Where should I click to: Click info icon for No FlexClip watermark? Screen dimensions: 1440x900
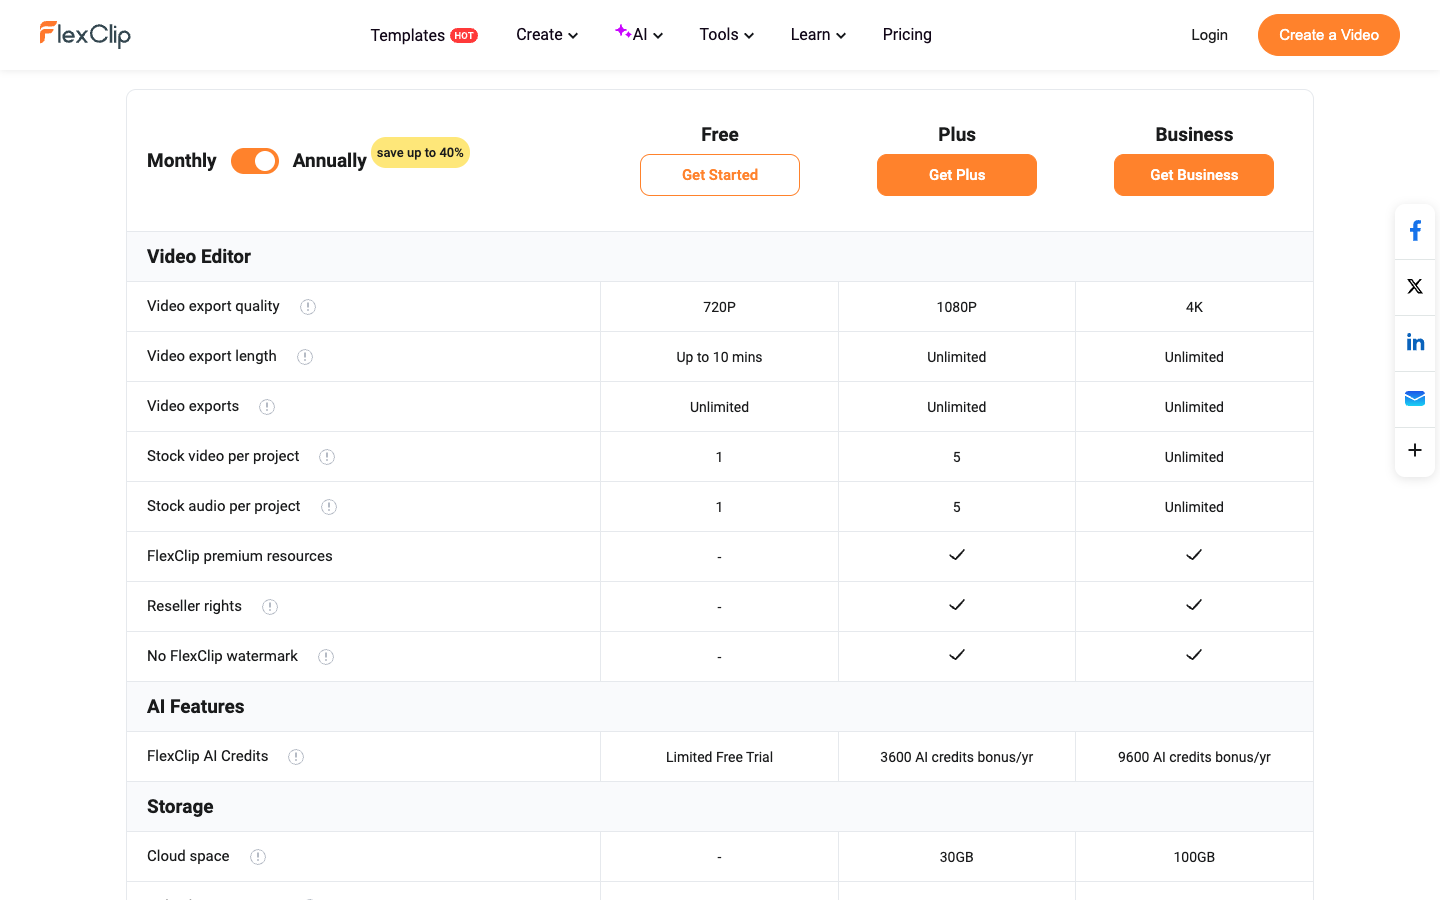(x=326, y=657)
